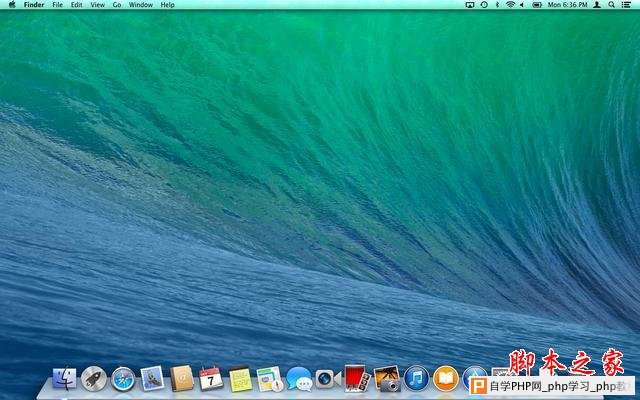Open Finder from the Dock
Image resolution: width=640 pixels, height=400 pixels.
[x=64, y=379]
